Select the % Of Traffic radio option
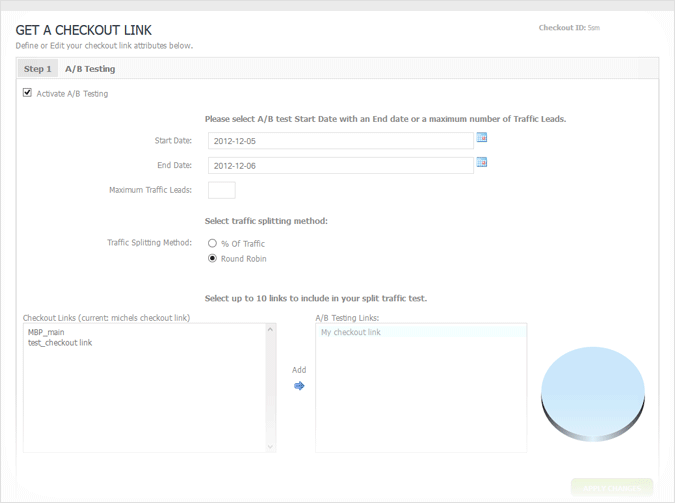 [x=212, y=243]
